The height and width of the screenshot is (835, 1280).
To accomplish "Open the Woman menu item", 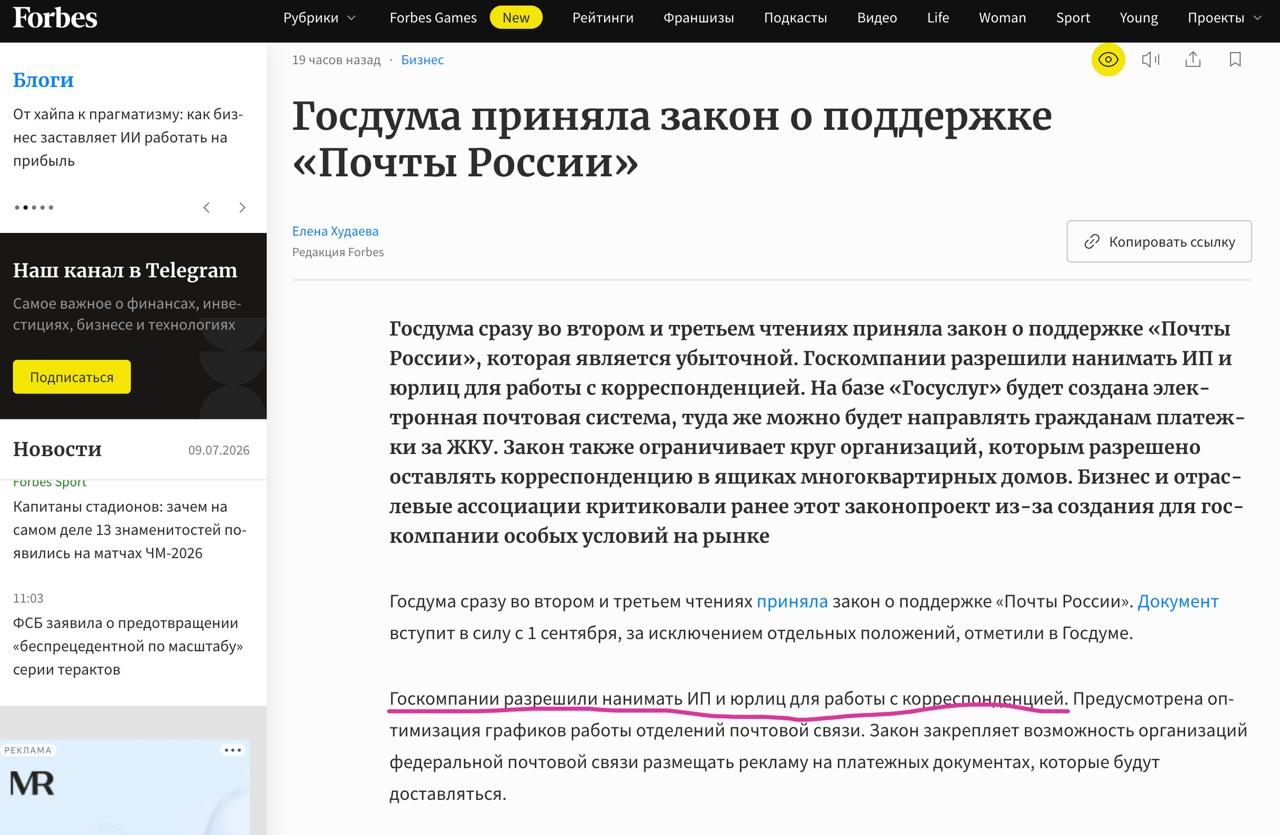I will pyautogui.click(x=1002, y=17).
